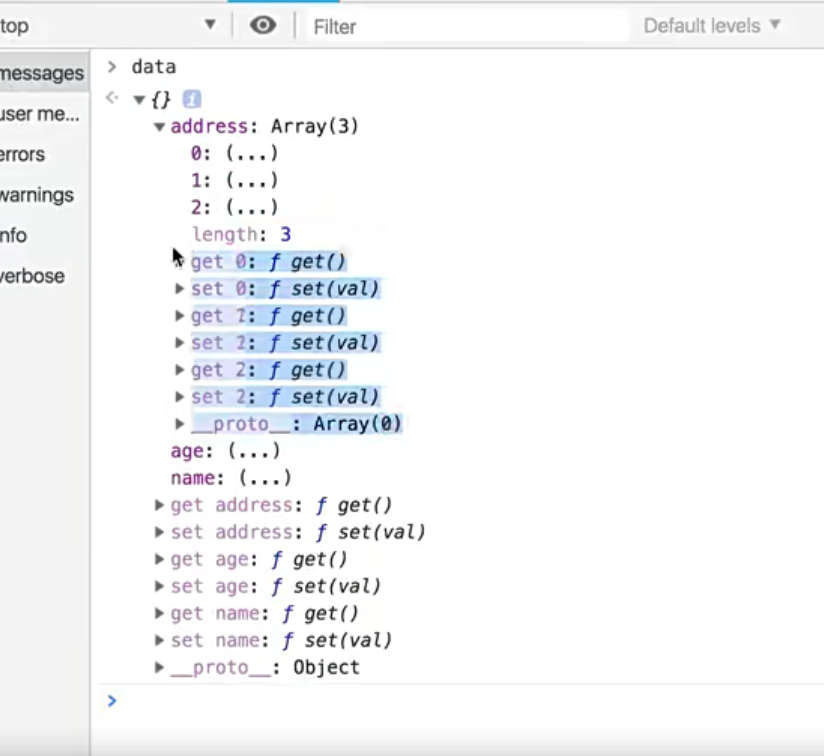
Task: Collapse the address Array(3) node
Action: (160, 127)
